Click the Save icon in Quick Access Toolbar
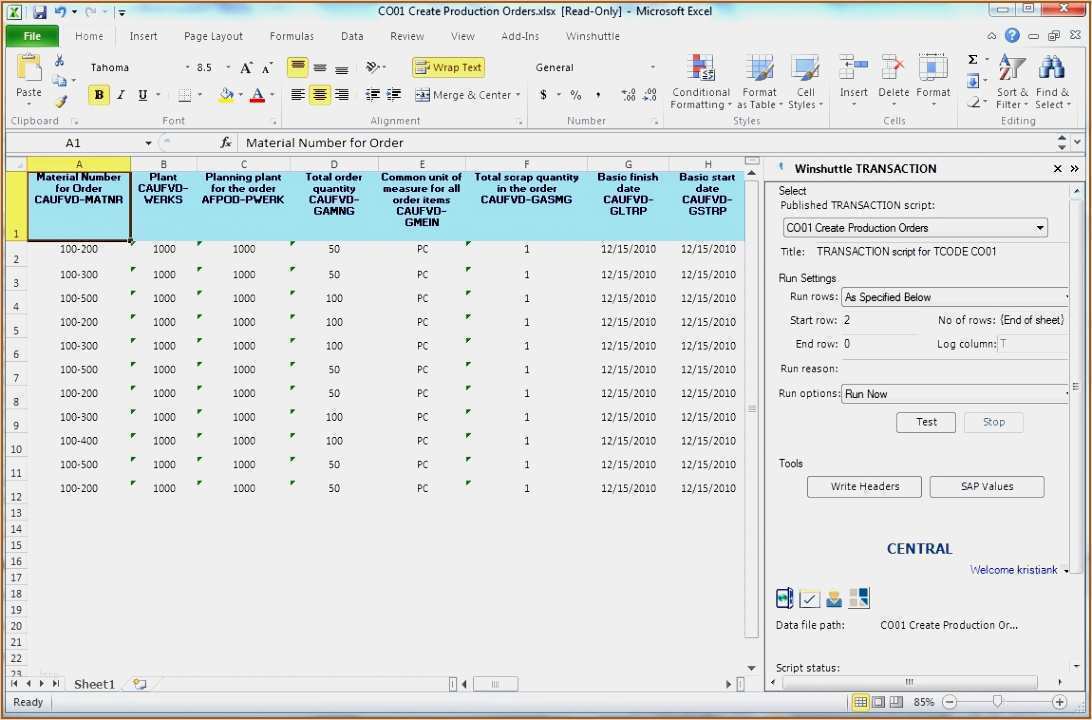Image resolution: width=1092 pixels, height=720 pixels. (37, 11)
